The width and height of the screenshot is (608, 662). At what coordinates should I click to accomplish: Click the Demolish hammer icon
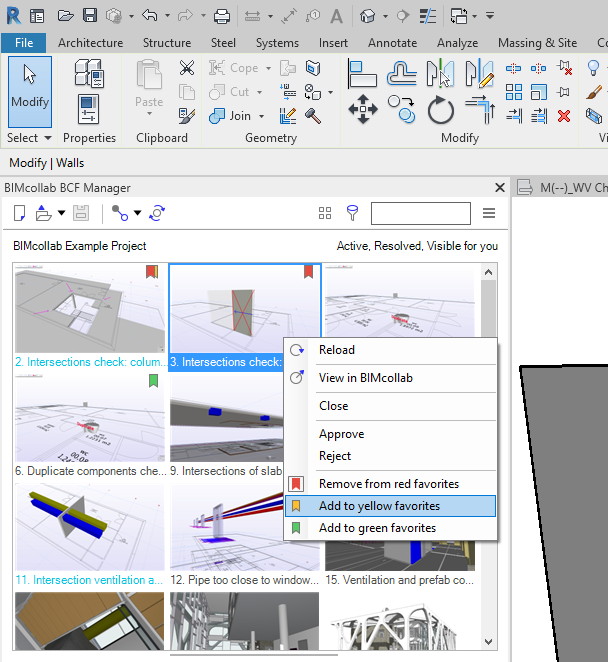click(x=313, y=116)
